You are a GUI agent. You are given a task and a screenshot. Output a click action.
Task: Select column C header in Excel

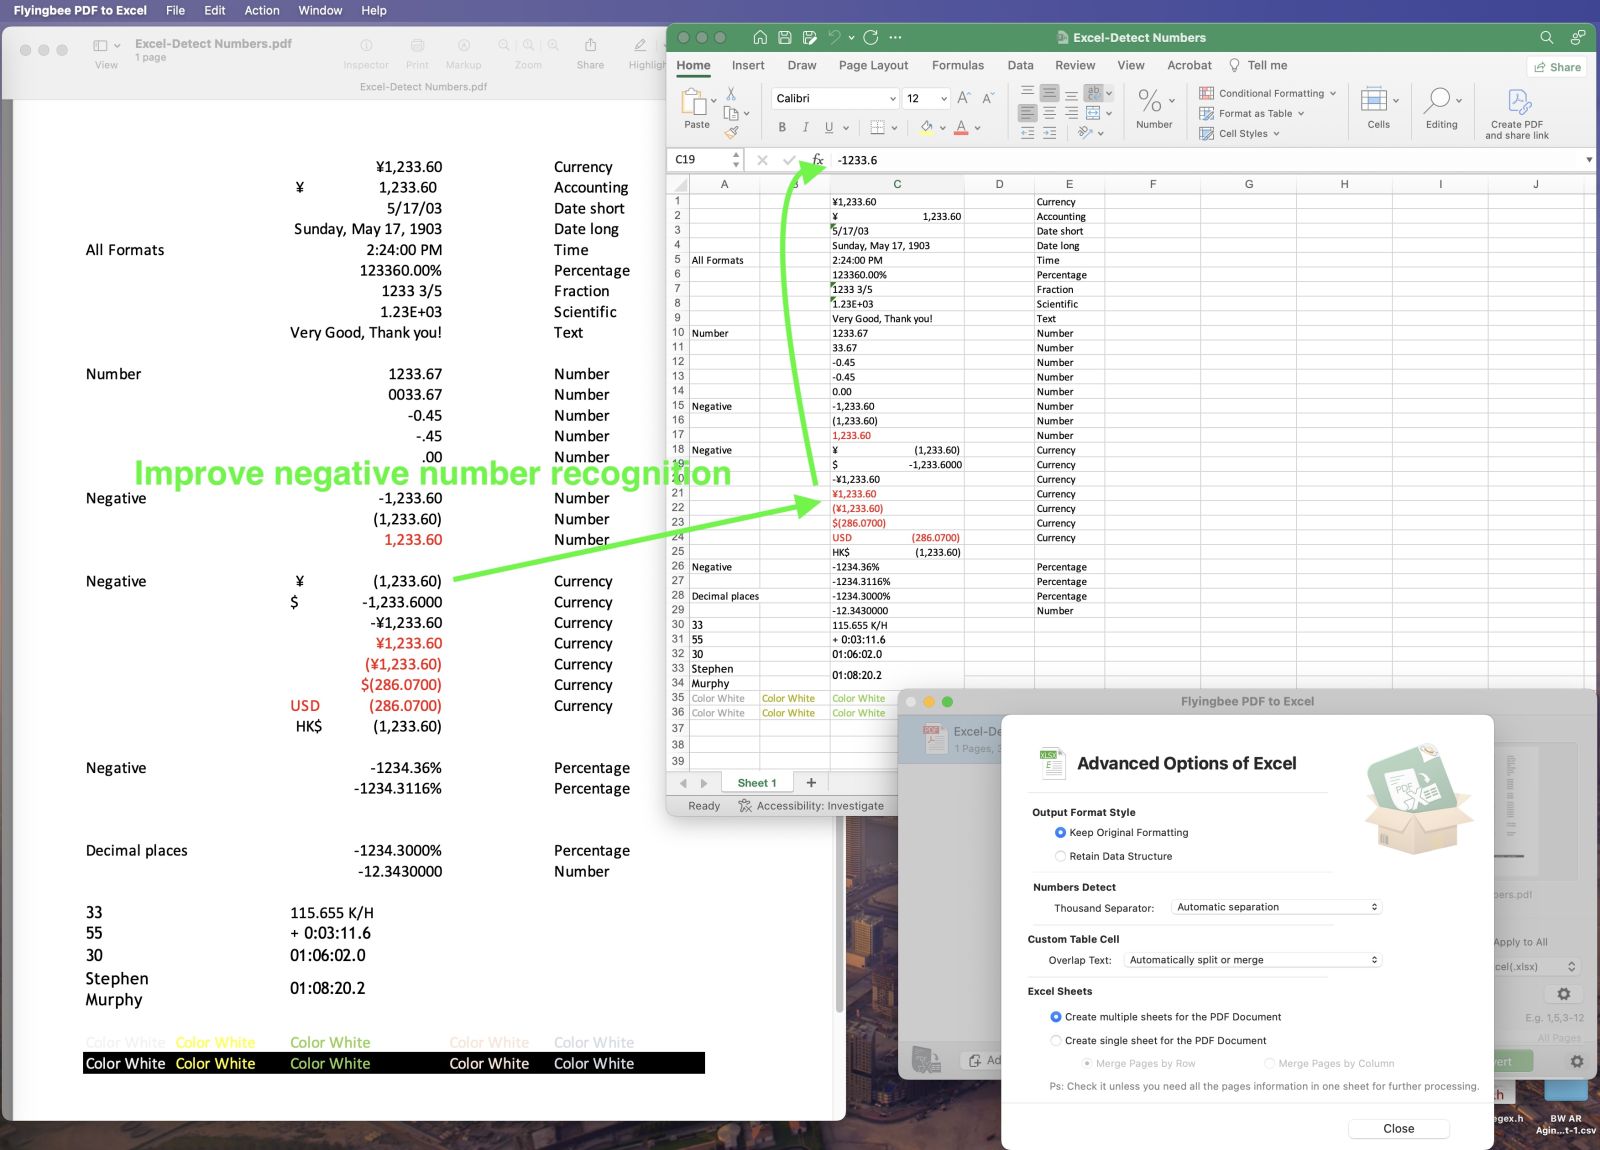(x=897, y=184)
